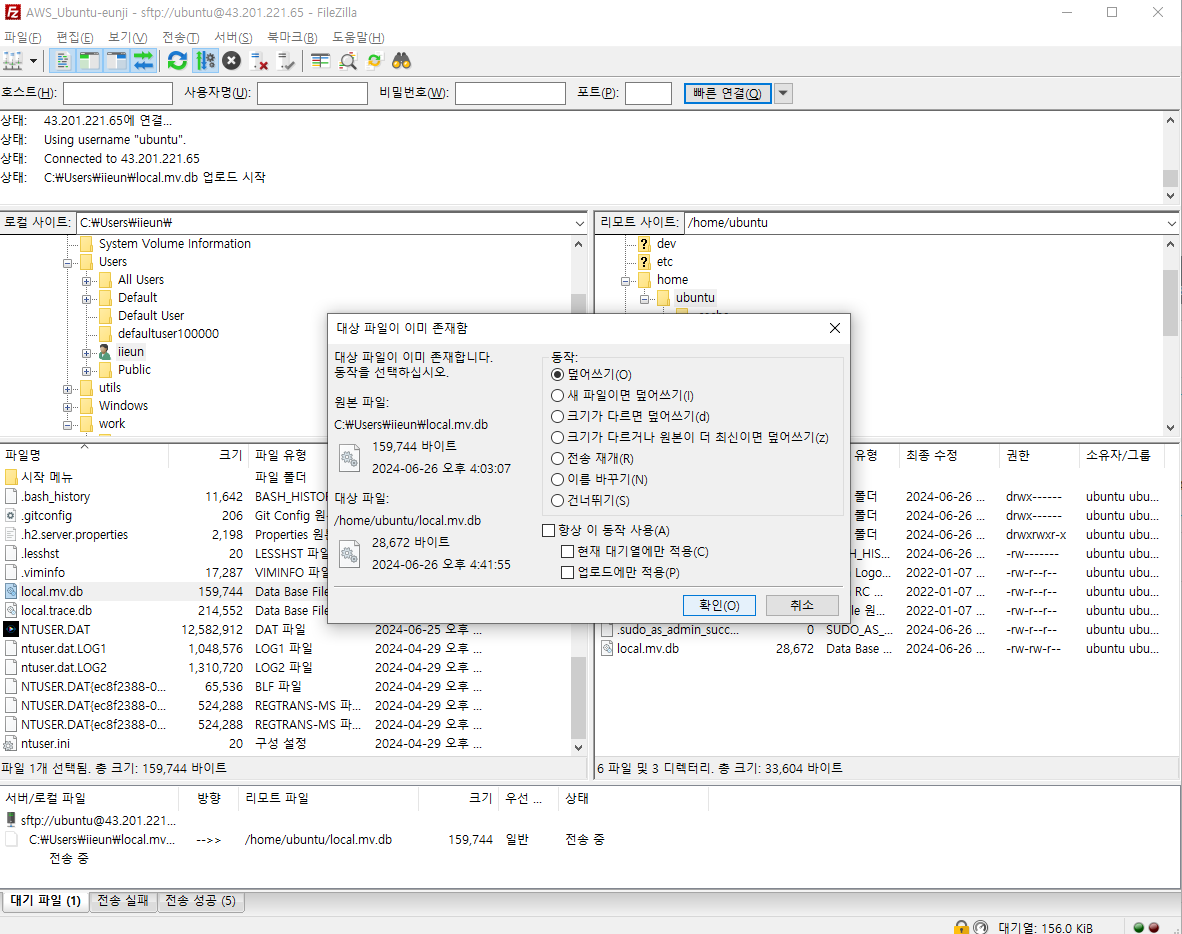The image size is (1182, 934).
Task: Open the Edit menu (편집)
Action: pyautogui.click(x=75, y=38)
